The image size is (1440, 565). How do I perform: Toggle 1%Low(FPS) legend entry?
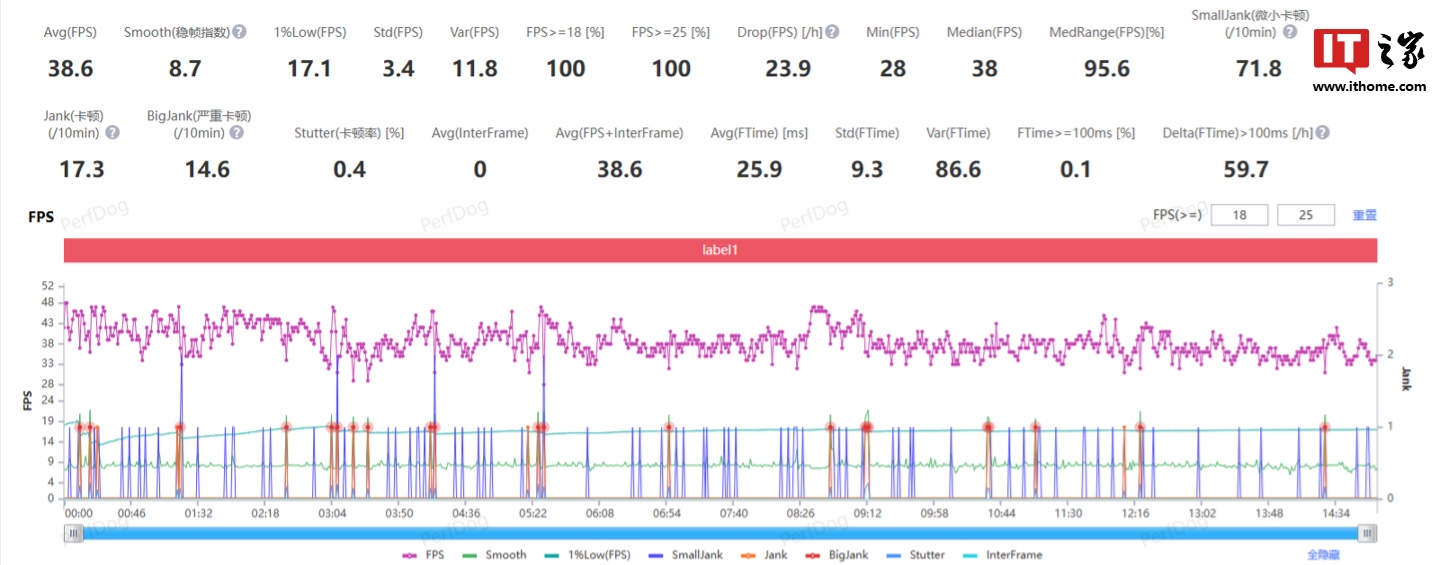587,555
